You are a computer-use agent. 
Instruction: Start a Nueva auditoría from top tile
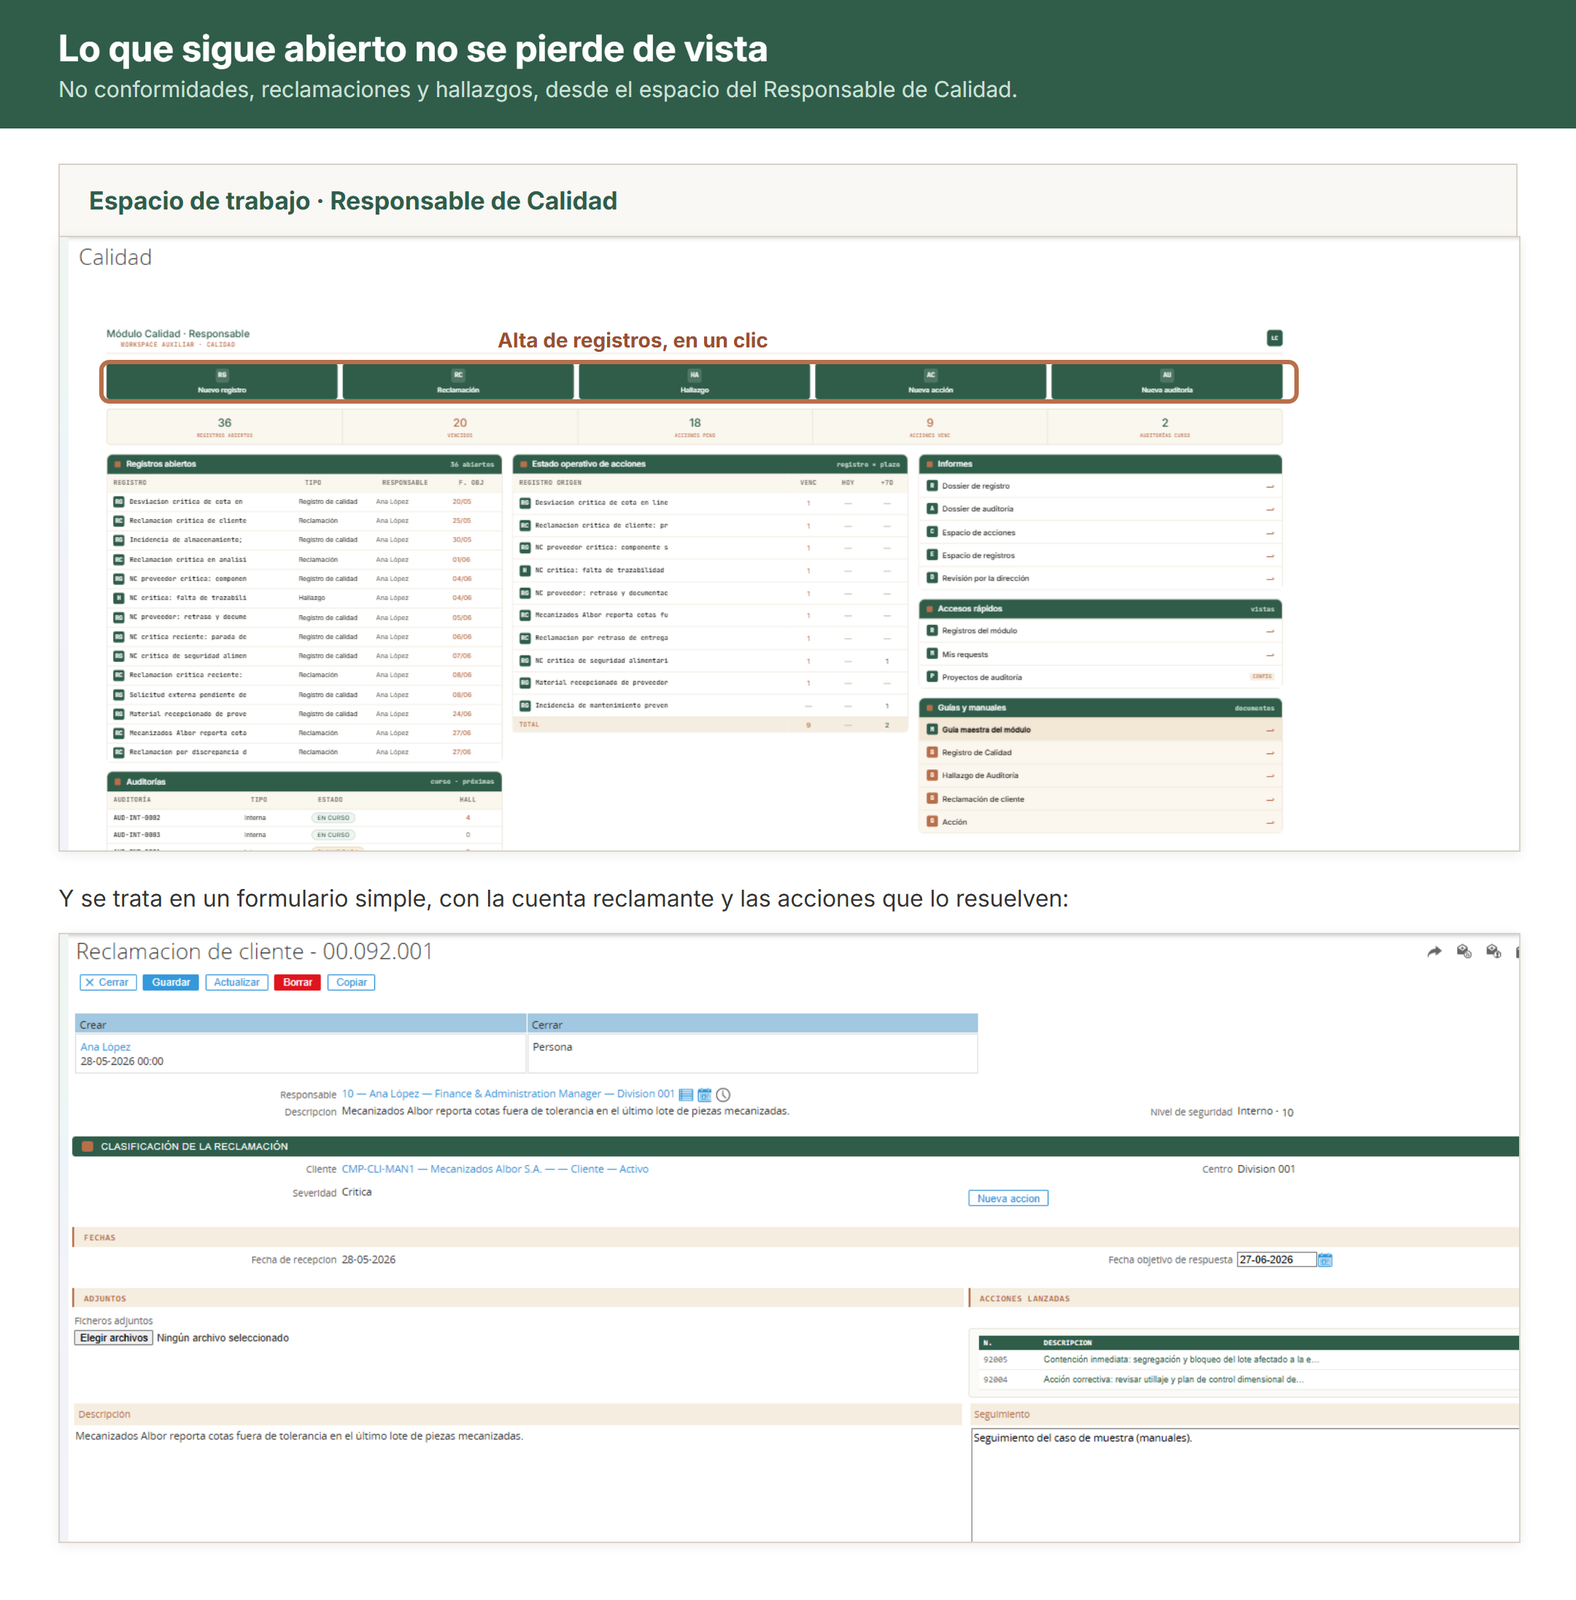[1166, 382]
